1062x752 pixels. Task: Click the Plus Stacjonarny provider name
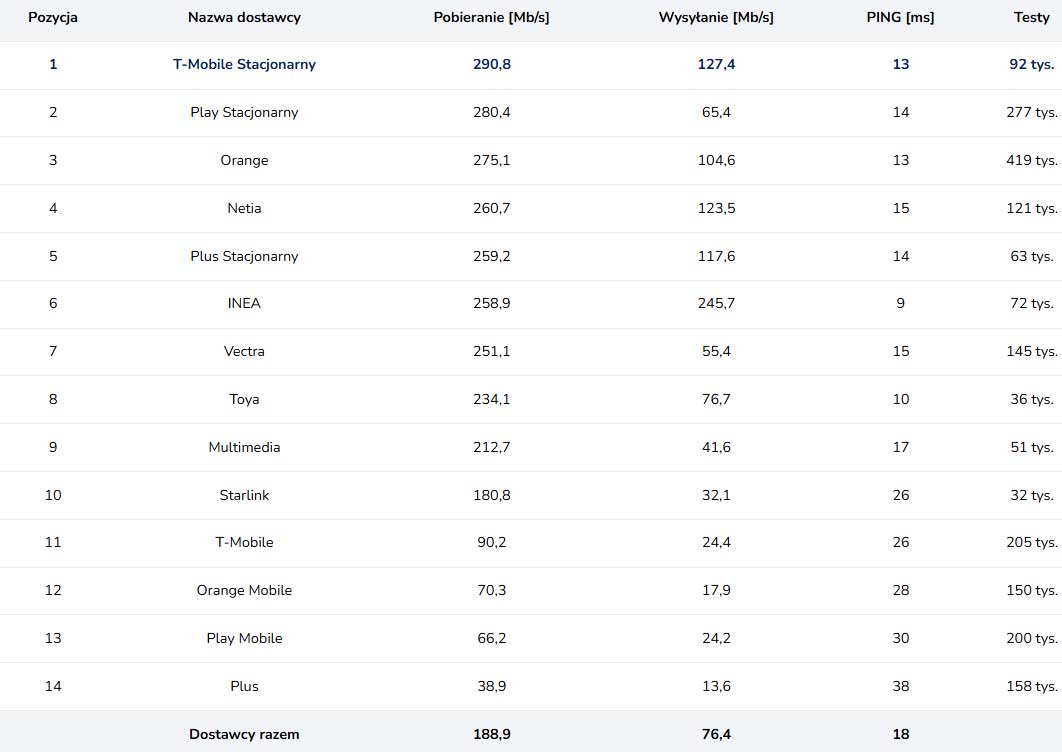244,256
